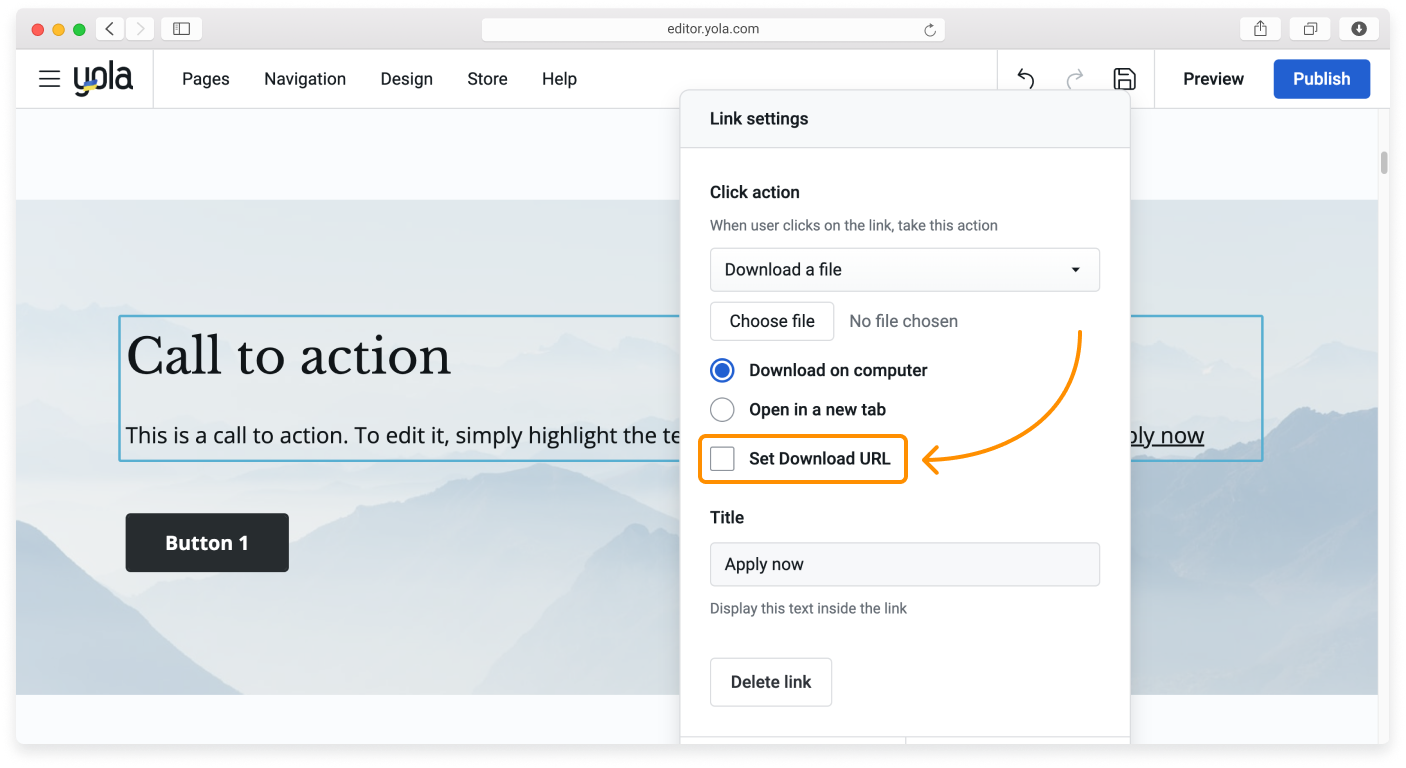The width and height of the screenshot is (1406, 768).
Task: Click the redo arrow icon
Action: pyautogui.click(x=1075, y=79)
